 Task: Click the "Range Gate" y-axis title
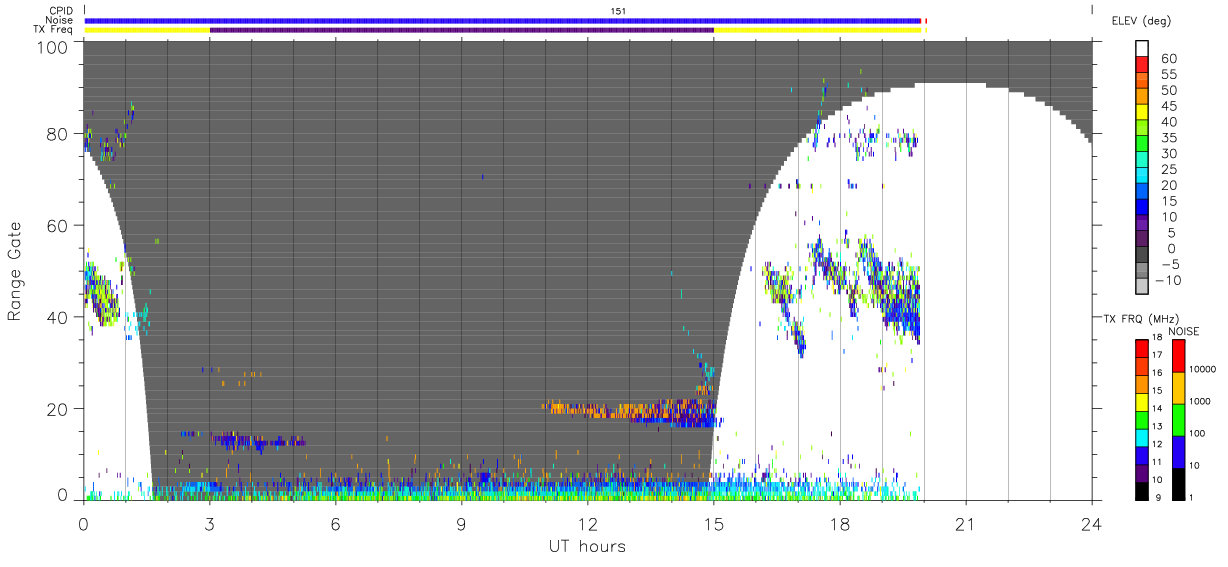click(x=15, y=271)
